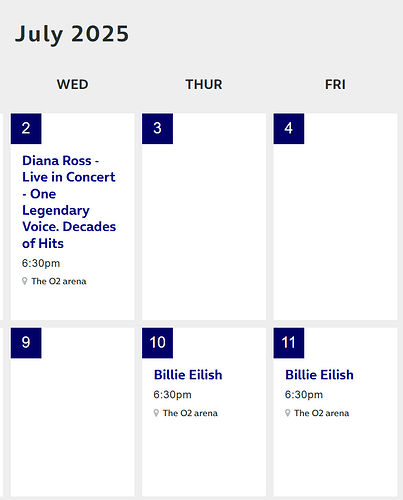
Task: Open the Billie Eilish event on the 11th
Action: click(x=319, y=375)
